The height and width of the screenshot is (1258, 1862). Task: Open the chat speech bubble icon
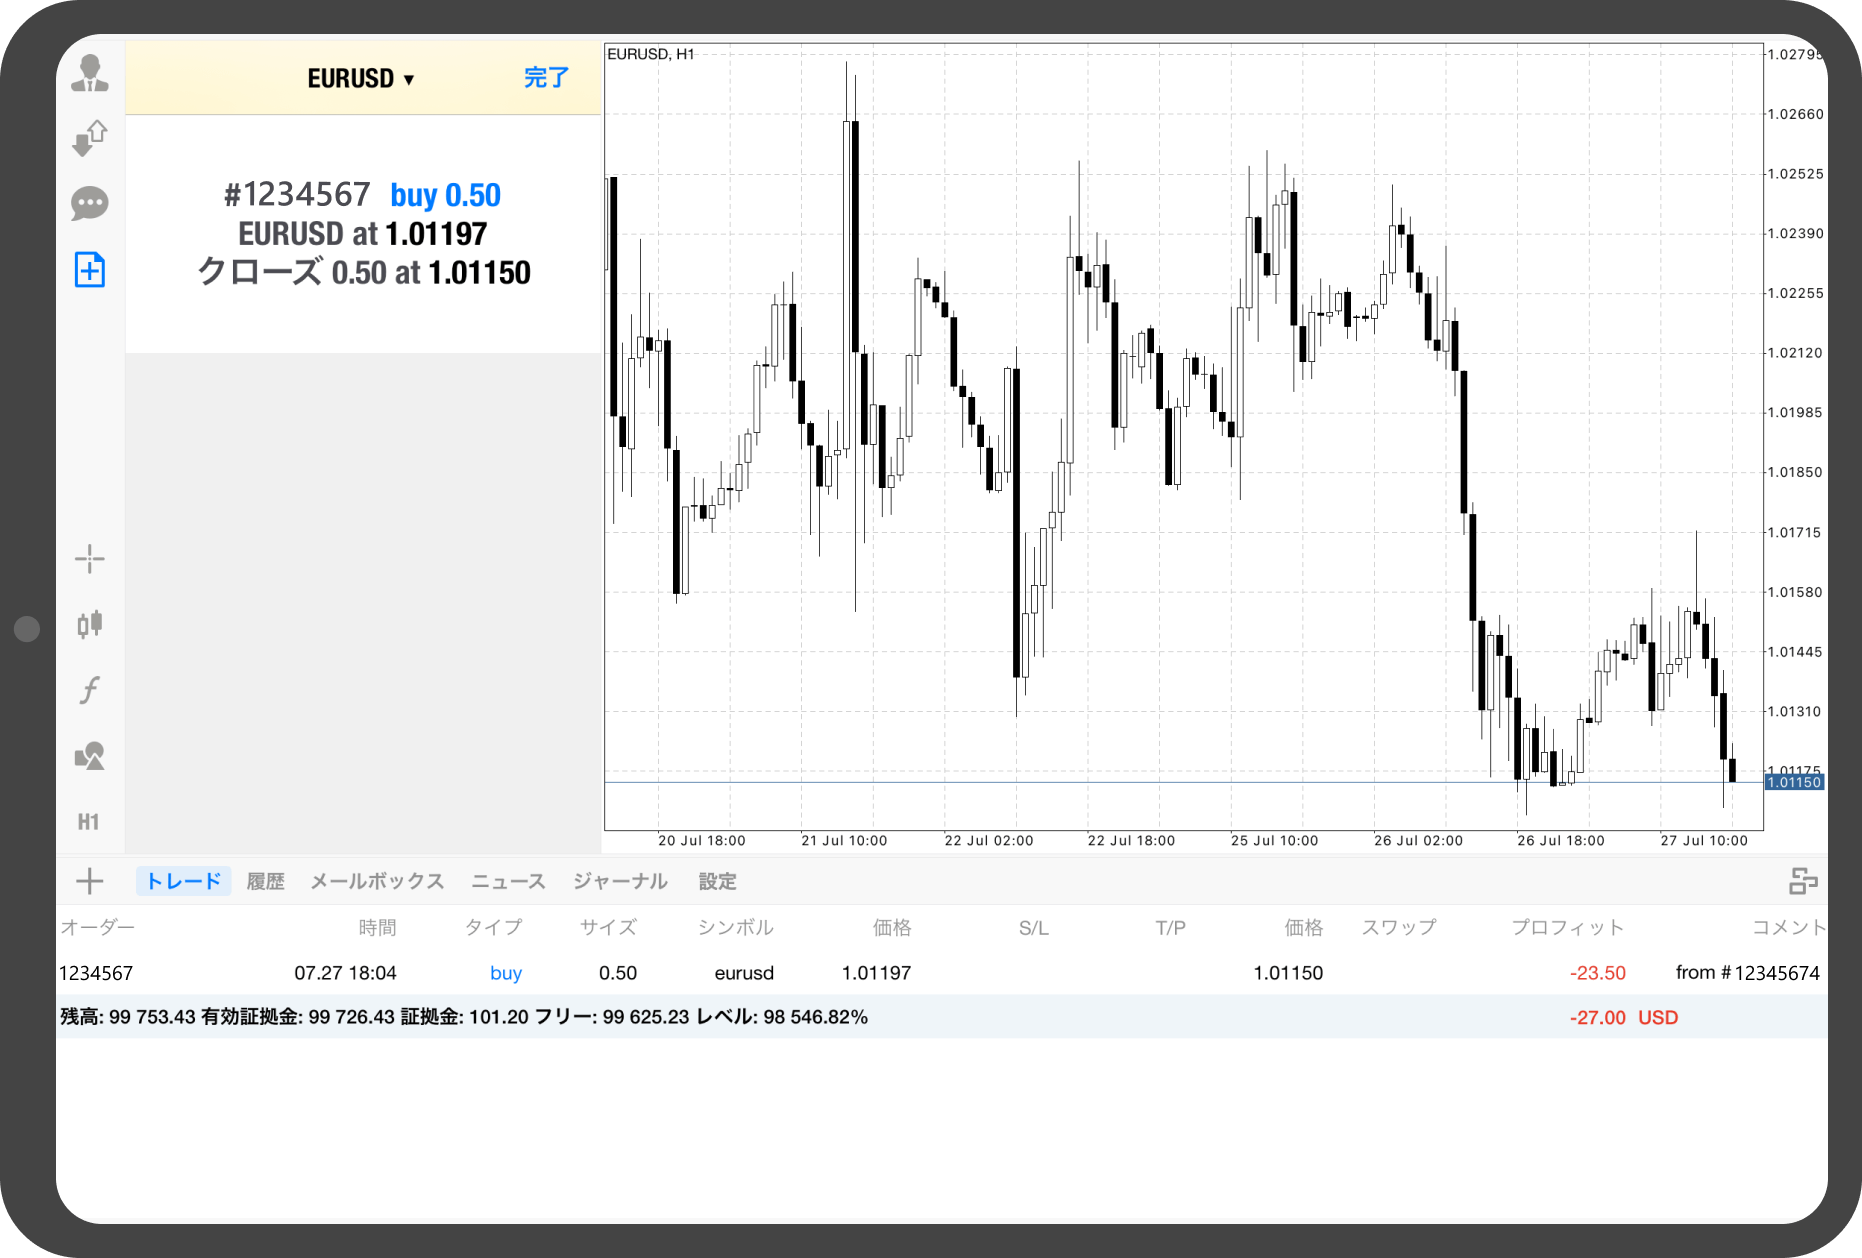click(90, 204)
